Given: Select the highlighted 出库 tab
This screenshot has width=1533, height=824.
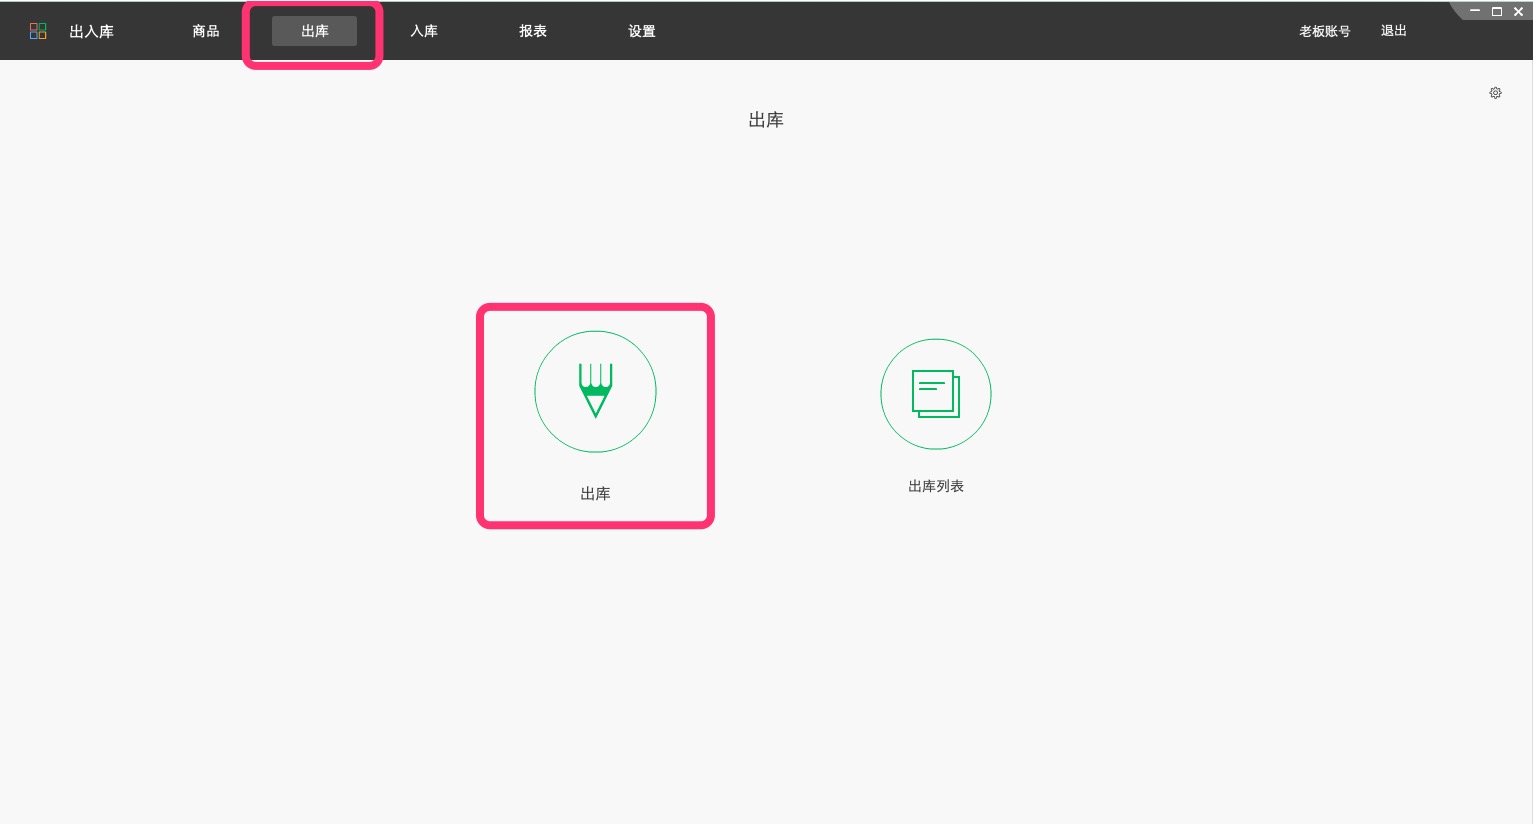Looking at the screenshot, I should pos(314,30).
